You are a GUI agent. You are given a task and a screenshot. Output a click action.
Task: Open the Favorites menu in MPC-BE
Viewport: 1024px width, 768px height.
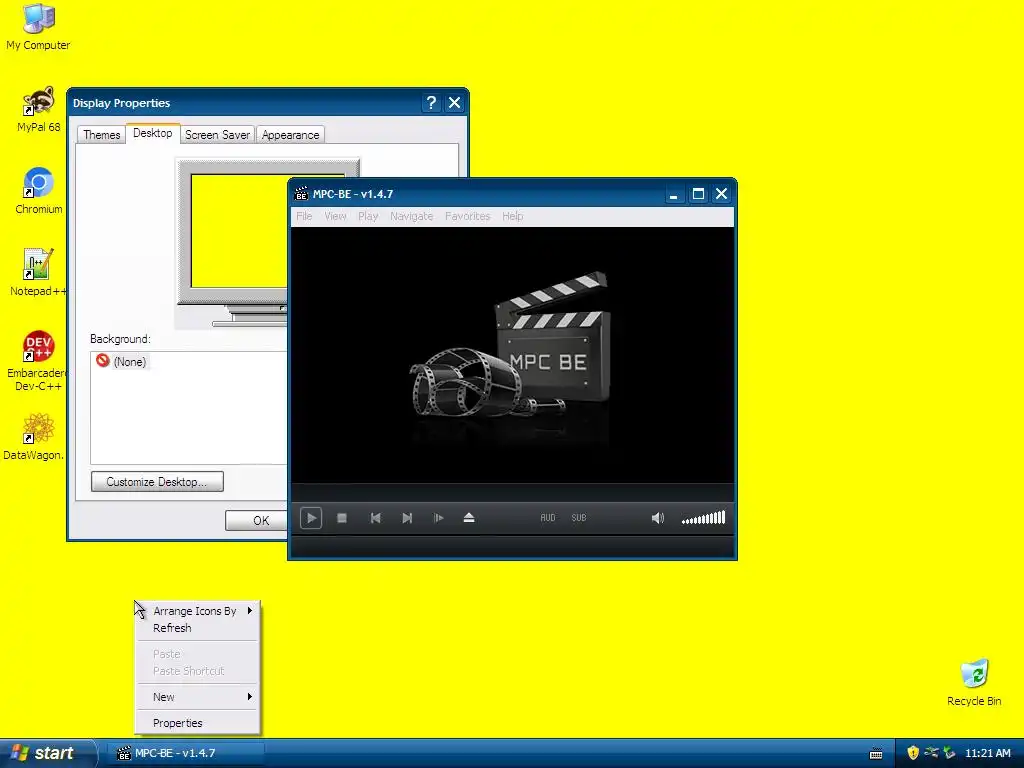(468, 216)
